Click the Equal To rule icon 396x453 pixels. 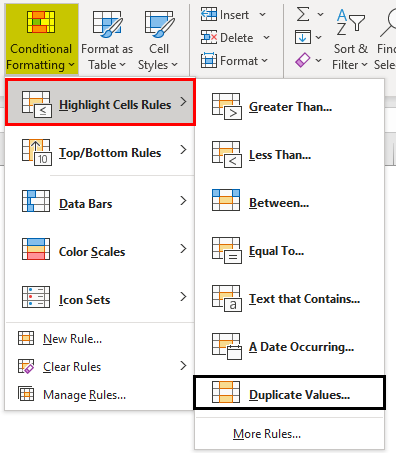[x=227, y=250]
